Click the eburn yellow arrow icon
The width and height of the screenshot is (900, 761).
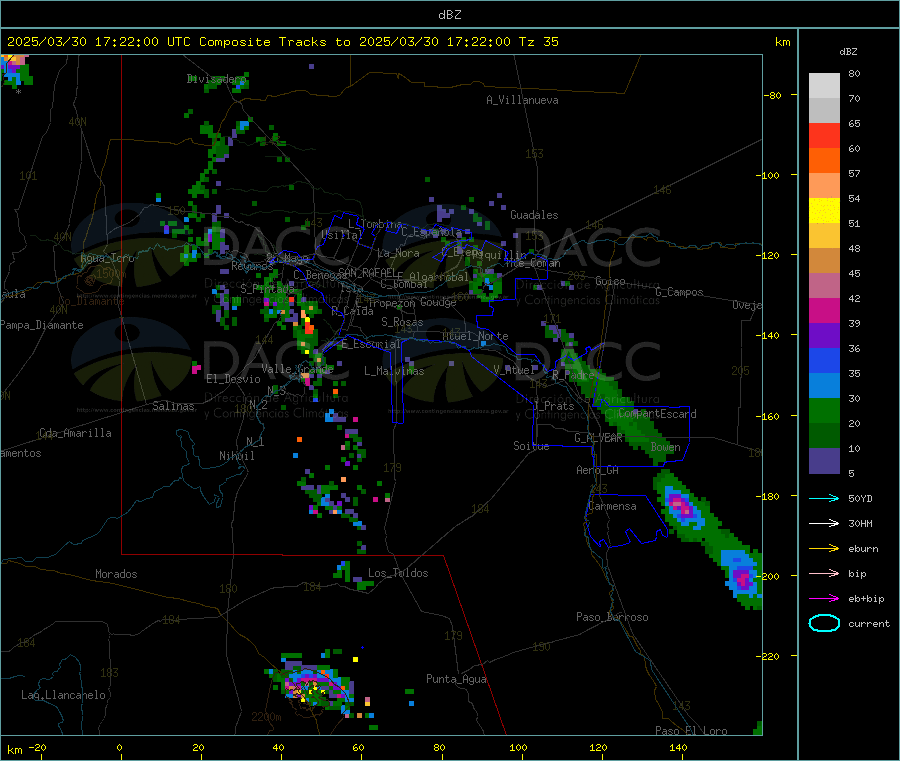pos(824,549)
